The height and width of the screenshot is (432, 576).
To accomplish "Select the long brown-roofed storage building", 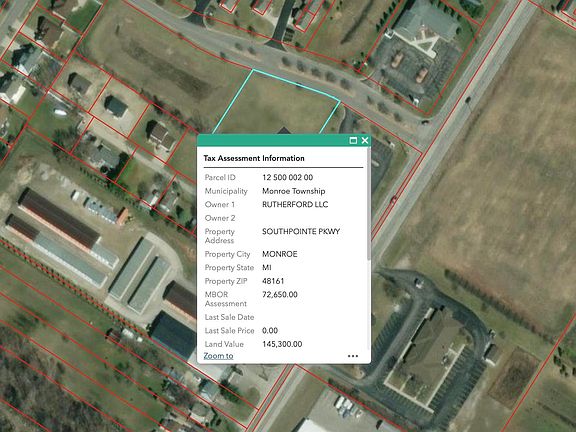I will tap(59, 218).
